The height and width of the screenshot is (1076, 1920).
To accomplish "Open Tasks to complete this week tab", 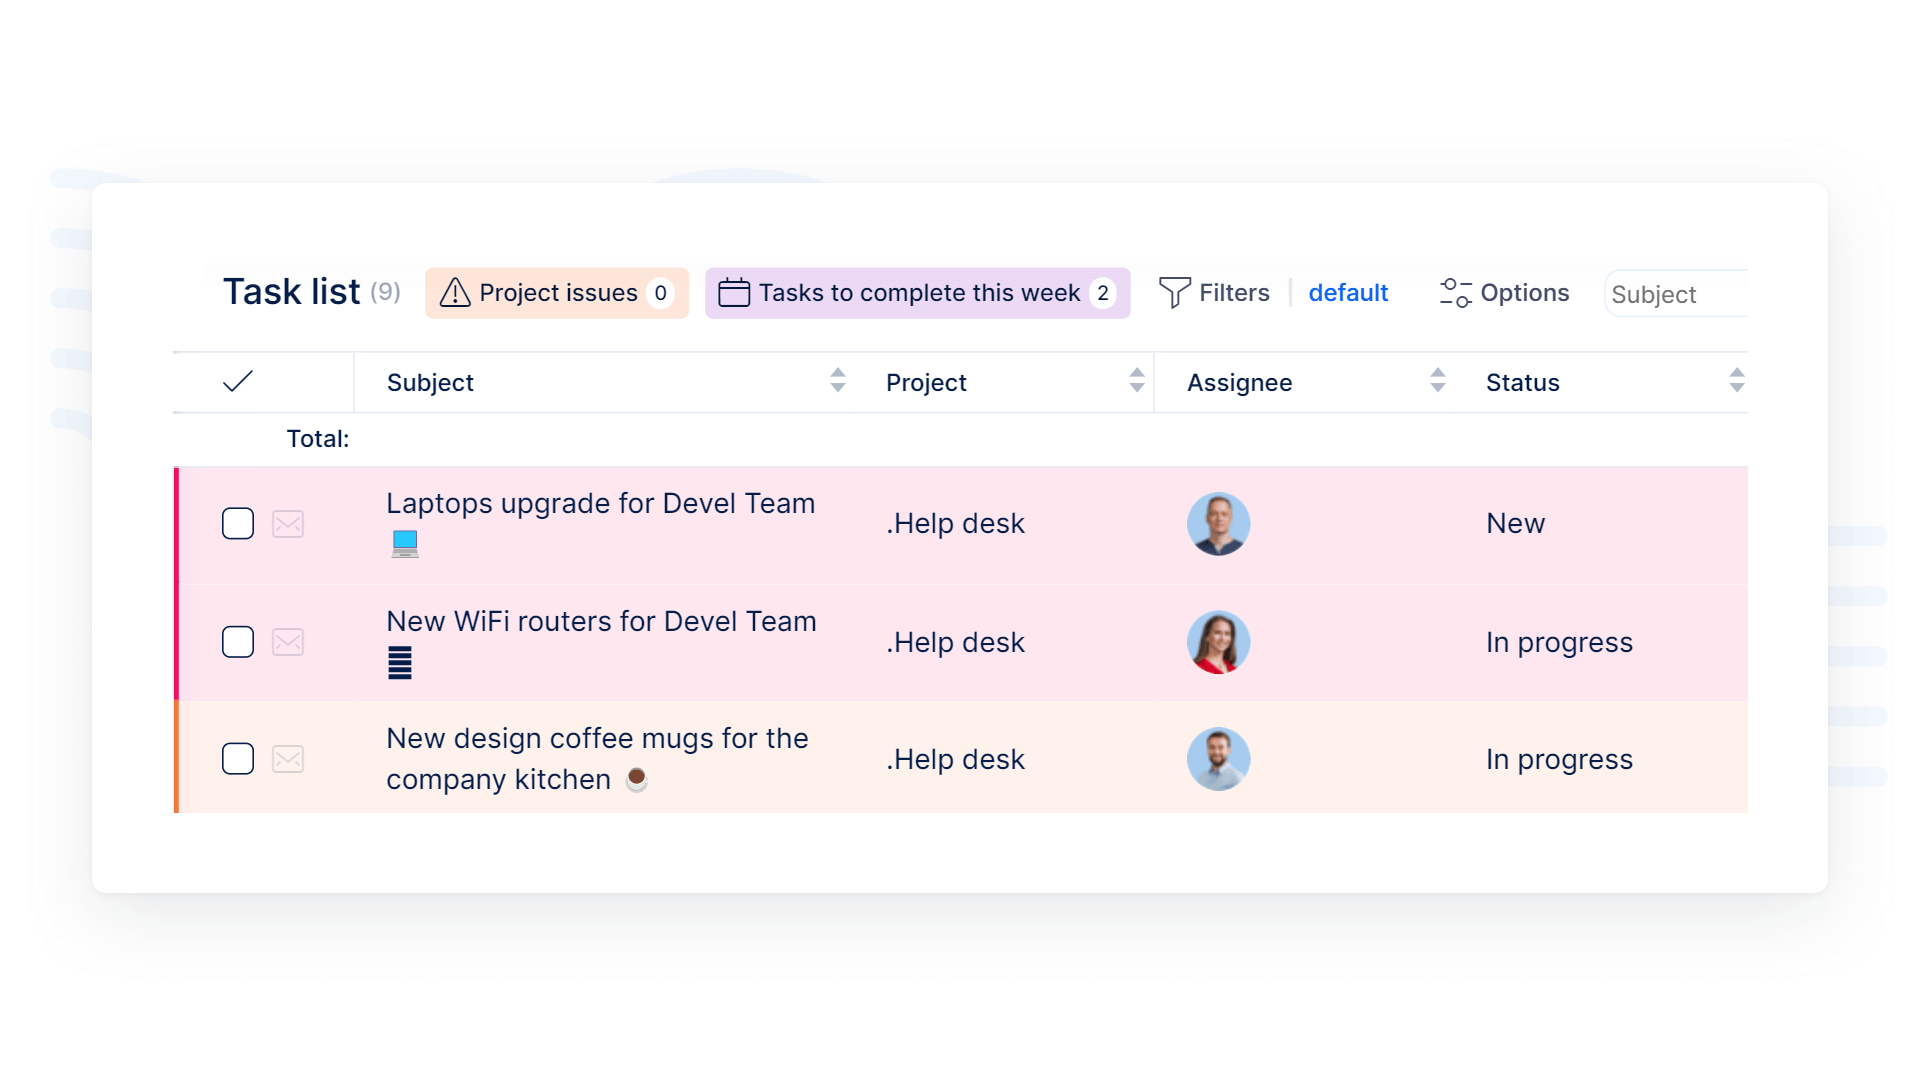I will point(917,293).
